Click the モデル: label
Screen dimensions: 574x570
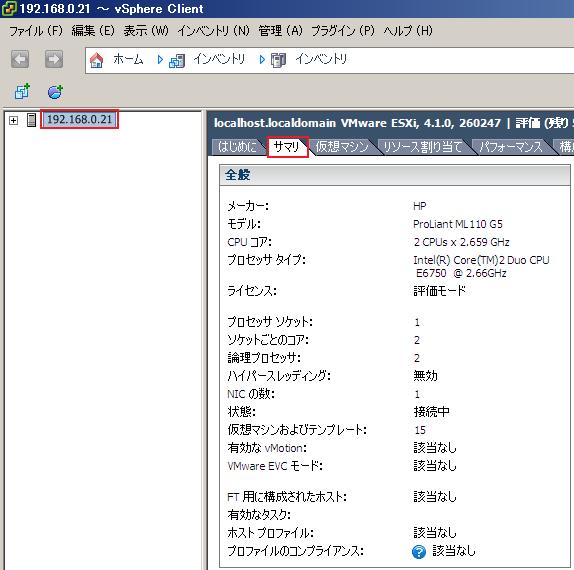243,224
